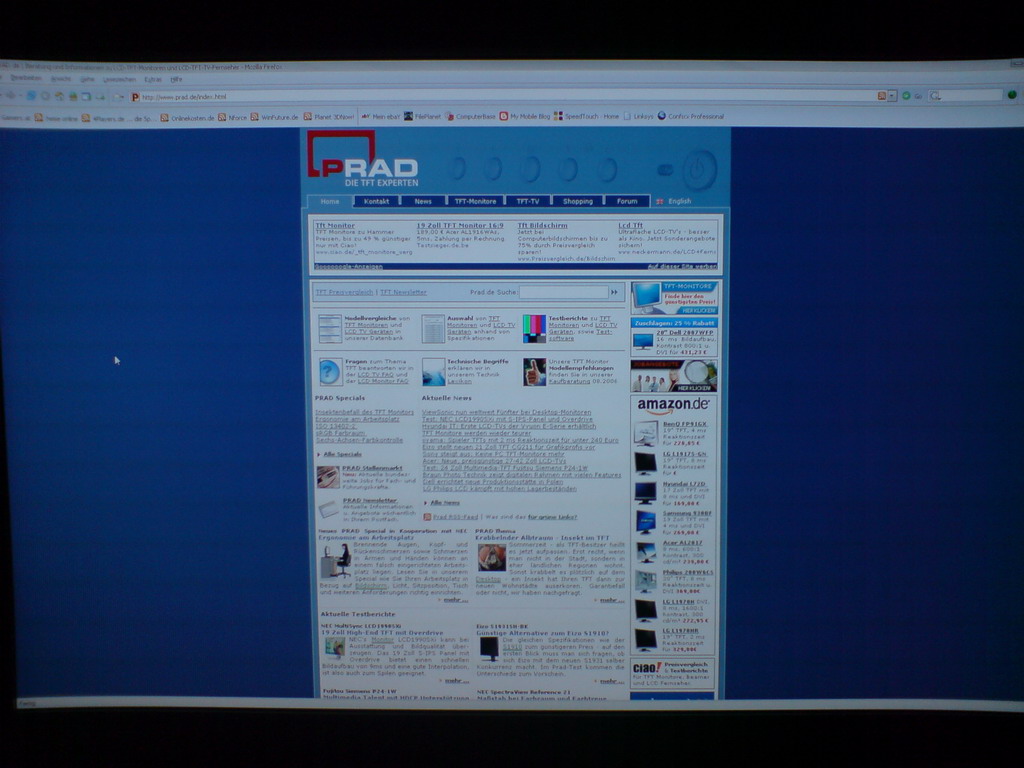Select the TFT-Monitore navigation tab

[x=475, y=201]
